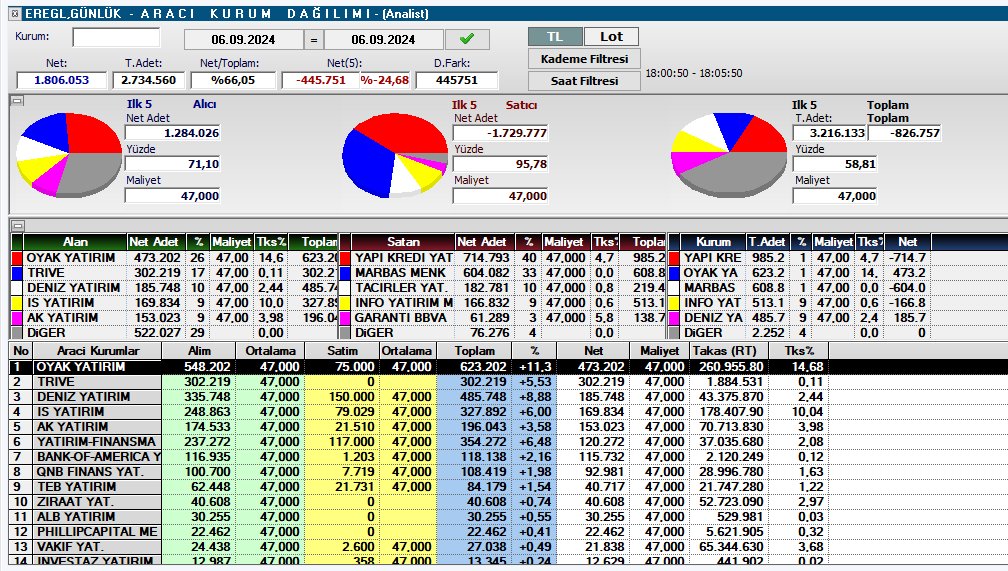Click Alıcı Net Adet value 1.284.026

tap(172, 133)
